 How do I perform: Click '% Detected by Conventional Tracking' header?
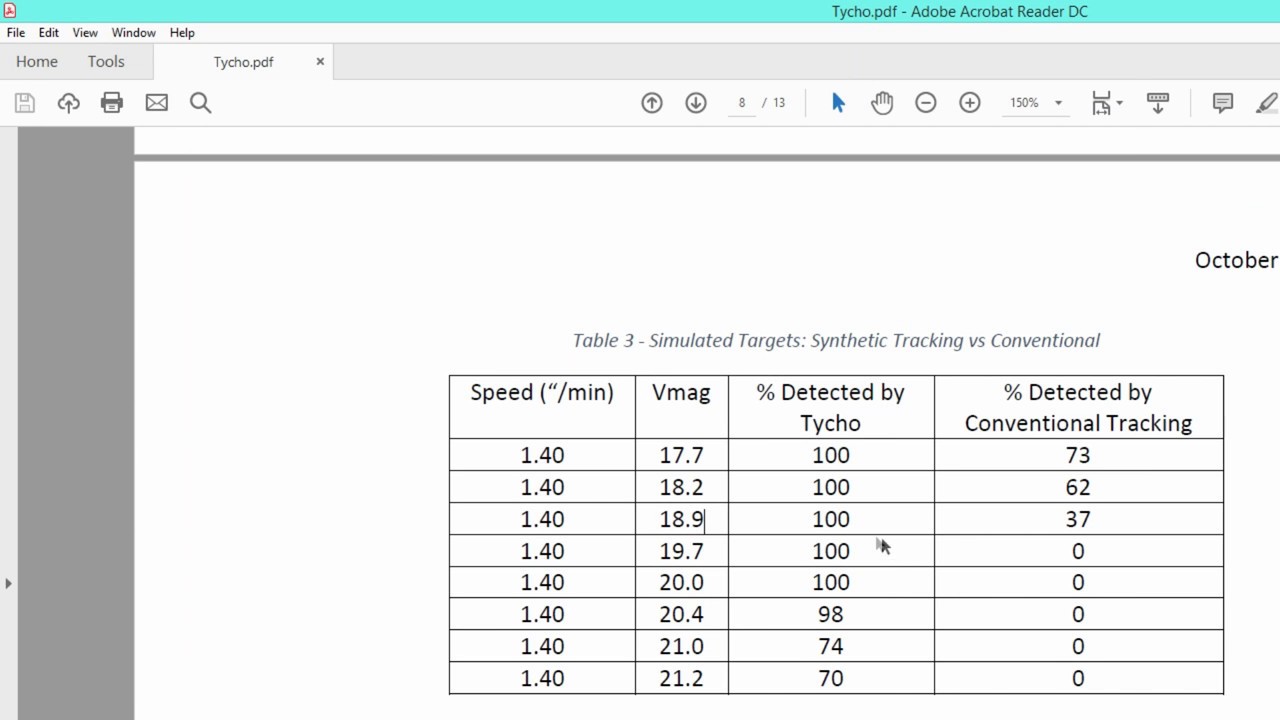(1078, 407)
